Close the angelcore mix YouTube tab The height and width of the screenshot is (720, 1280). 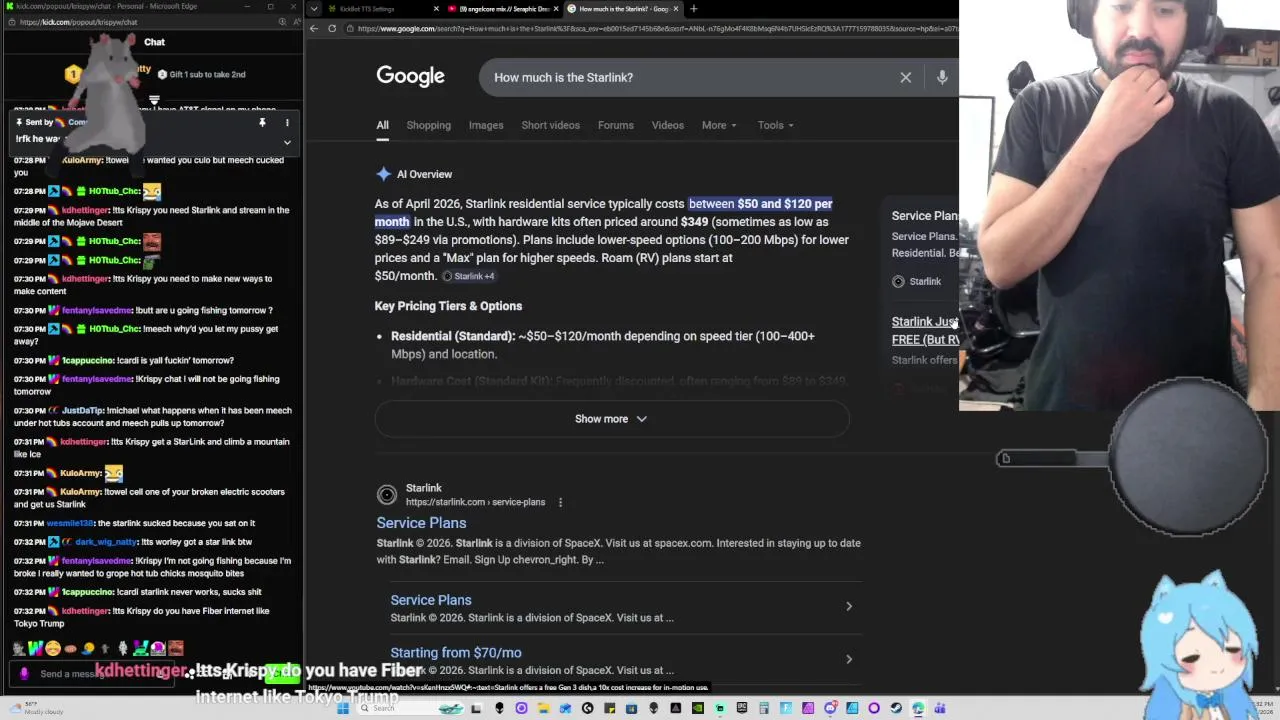click(x=556, y=9)
